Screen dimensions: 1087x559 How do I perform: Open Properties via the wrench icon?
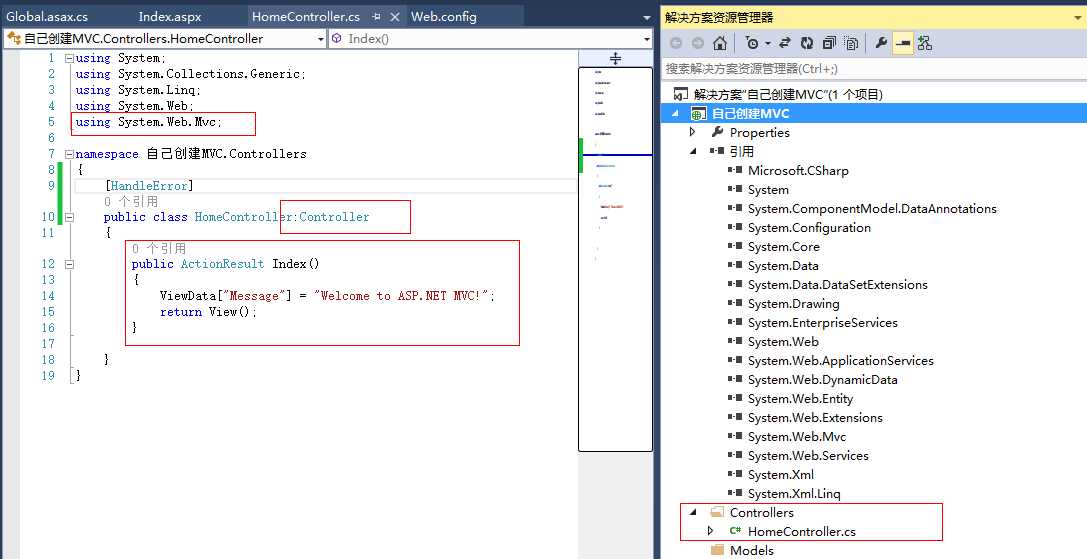click(881, 43)
